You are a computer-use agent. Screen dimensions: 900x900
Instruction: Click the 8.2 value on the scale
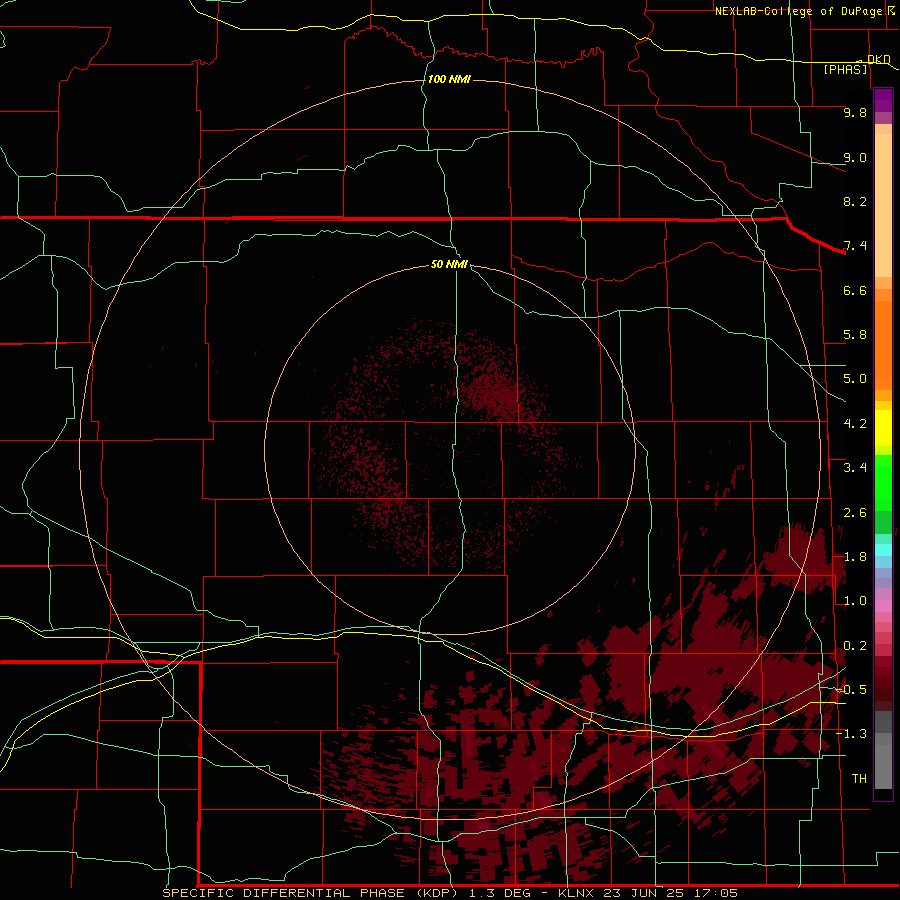855,201
